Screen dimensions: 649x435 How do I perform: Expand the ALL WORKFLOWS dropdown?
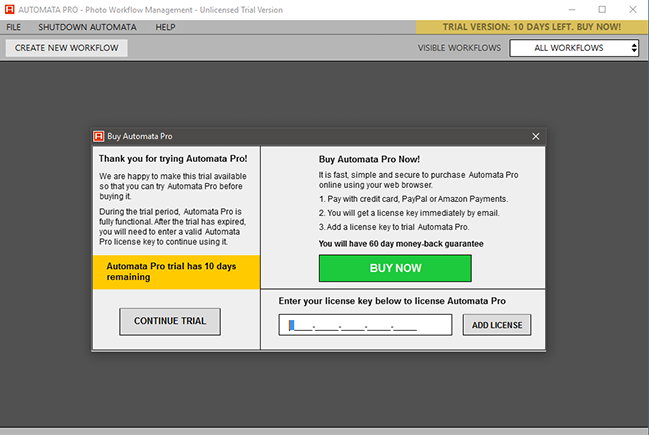[x=574, y=48]
